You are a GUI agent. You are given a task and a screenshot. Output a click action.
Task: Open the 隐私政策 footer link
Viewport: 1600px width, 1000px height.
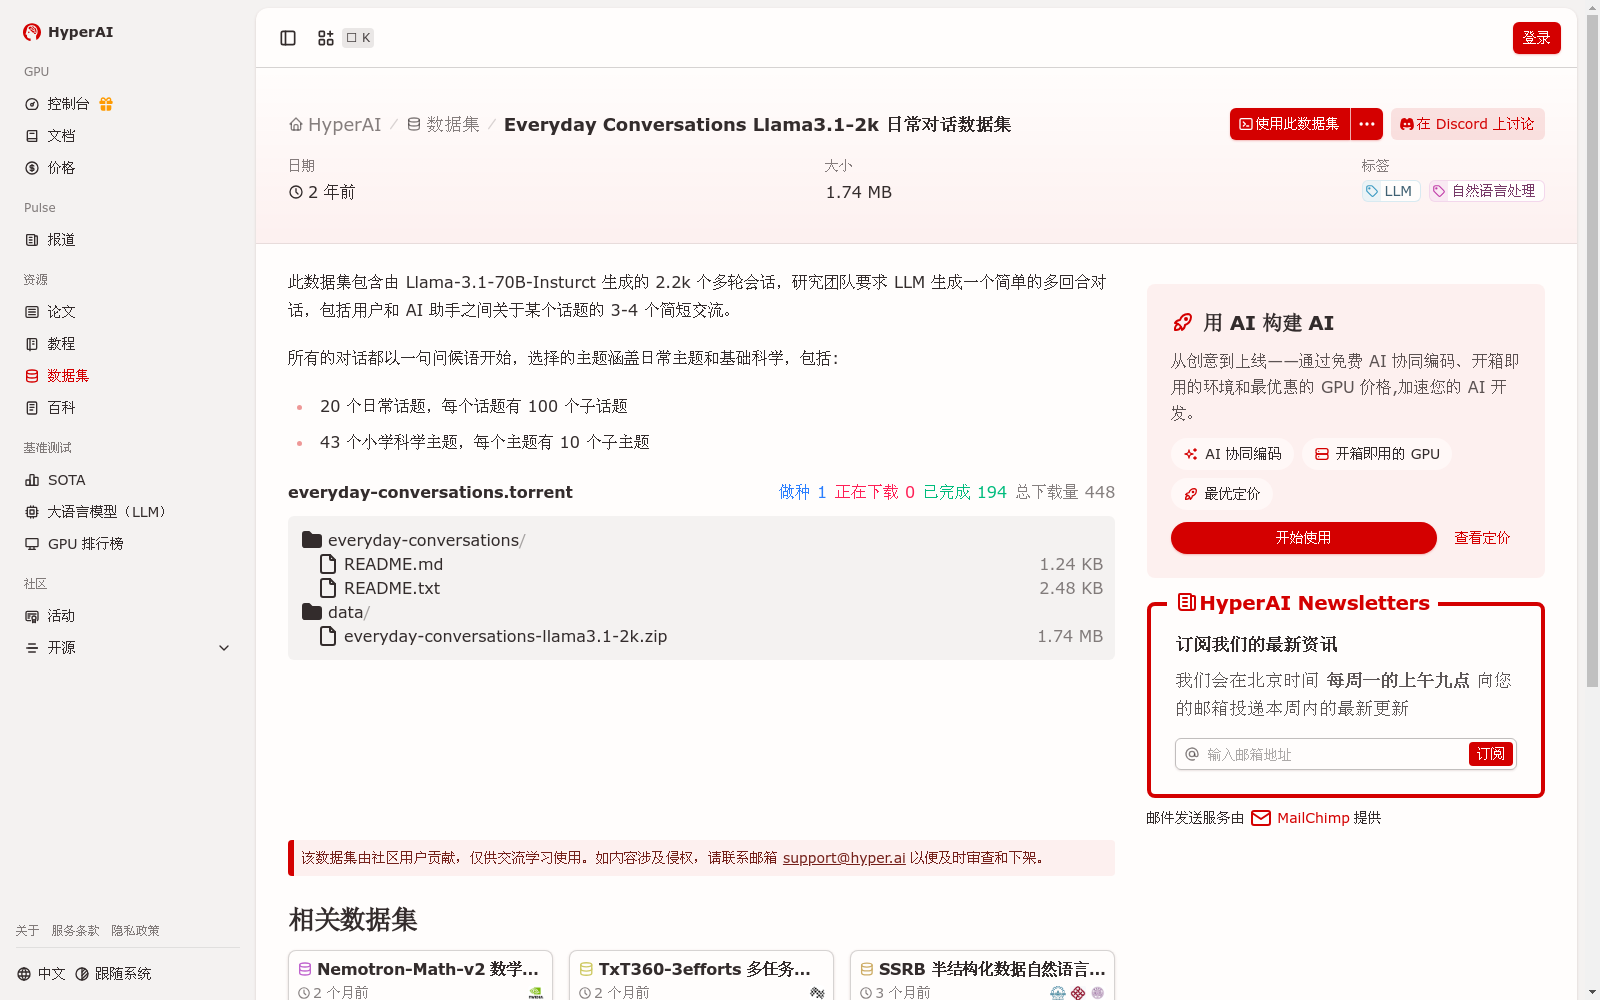[135, 931]
